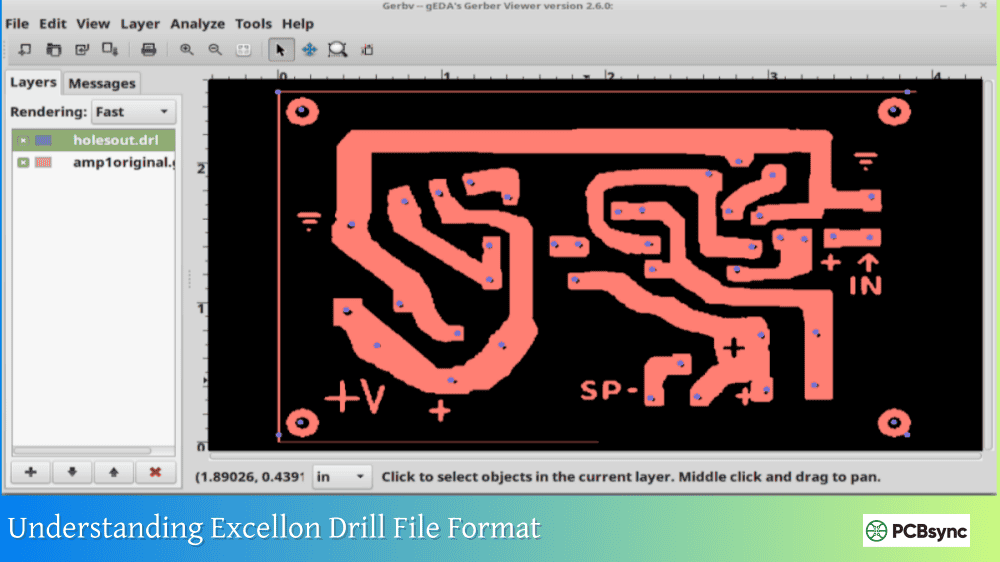This screenshot has width=1000, height=562.
Task: Click the +V label on the PCB canvas
Action: [x=355, y=397]
